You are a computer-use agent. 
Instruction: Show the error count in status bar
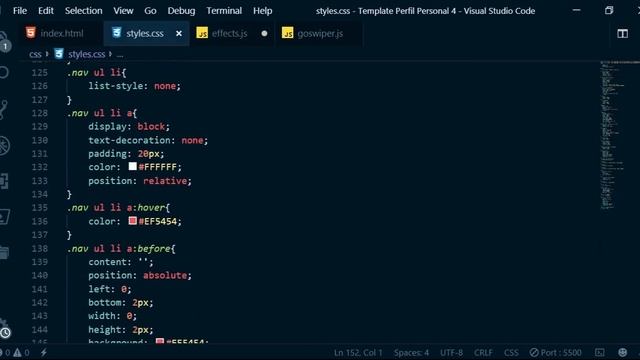(5, 353)
